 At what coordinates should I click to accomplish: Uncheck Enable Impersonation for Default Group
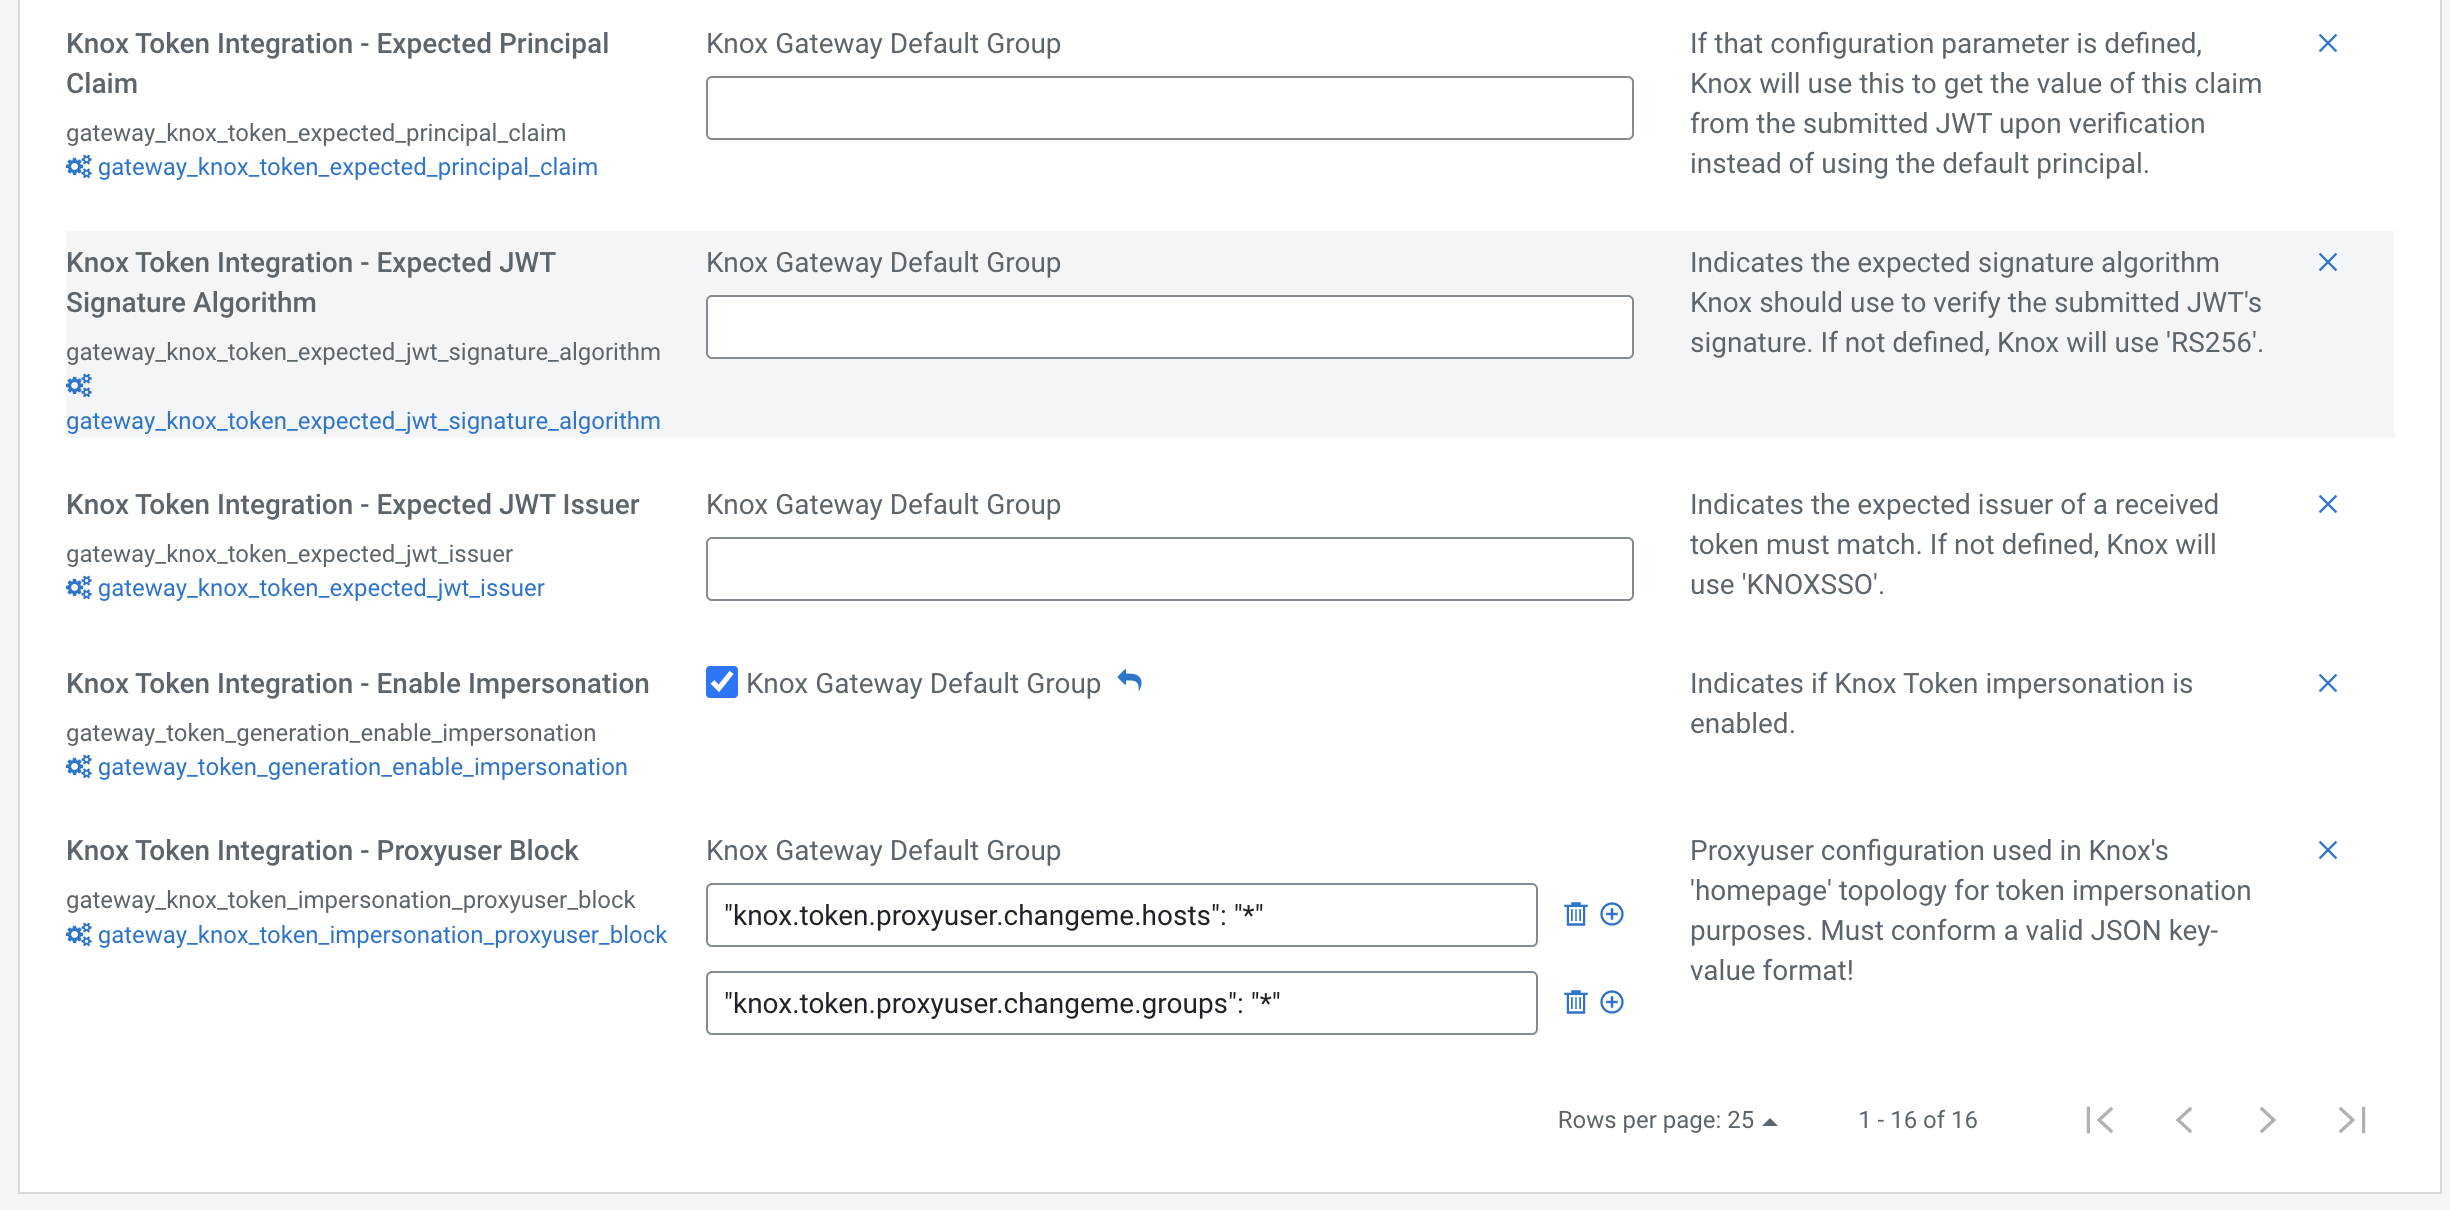(x=721, y=682)
